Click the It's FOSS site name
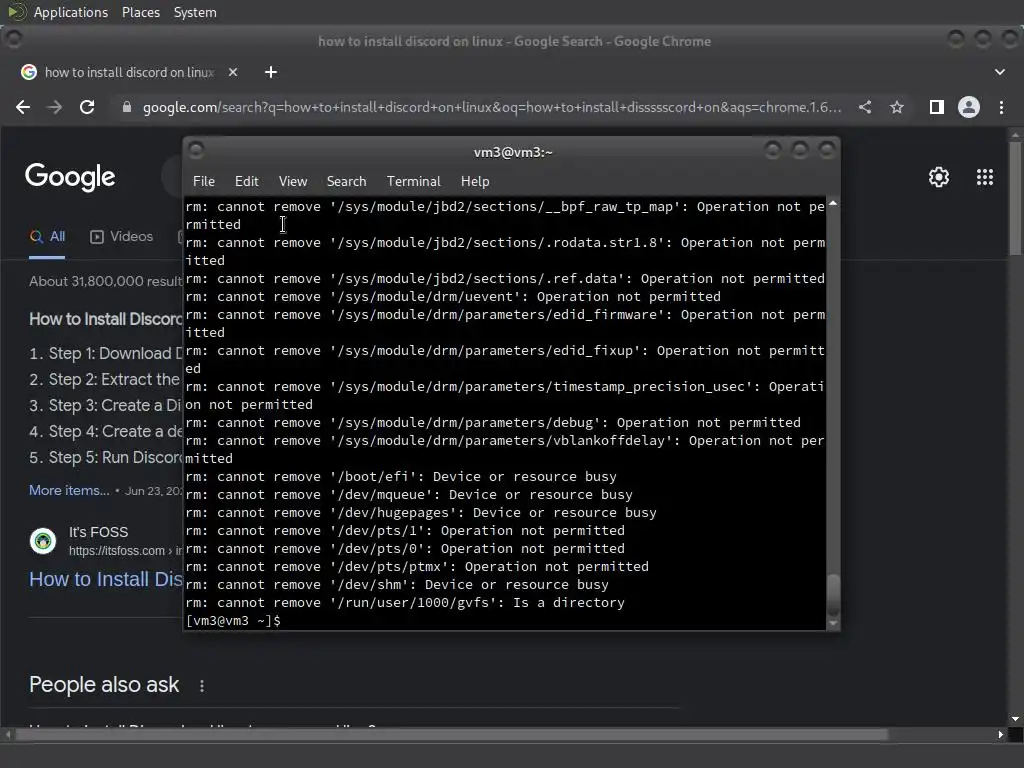 click(99, 532)
